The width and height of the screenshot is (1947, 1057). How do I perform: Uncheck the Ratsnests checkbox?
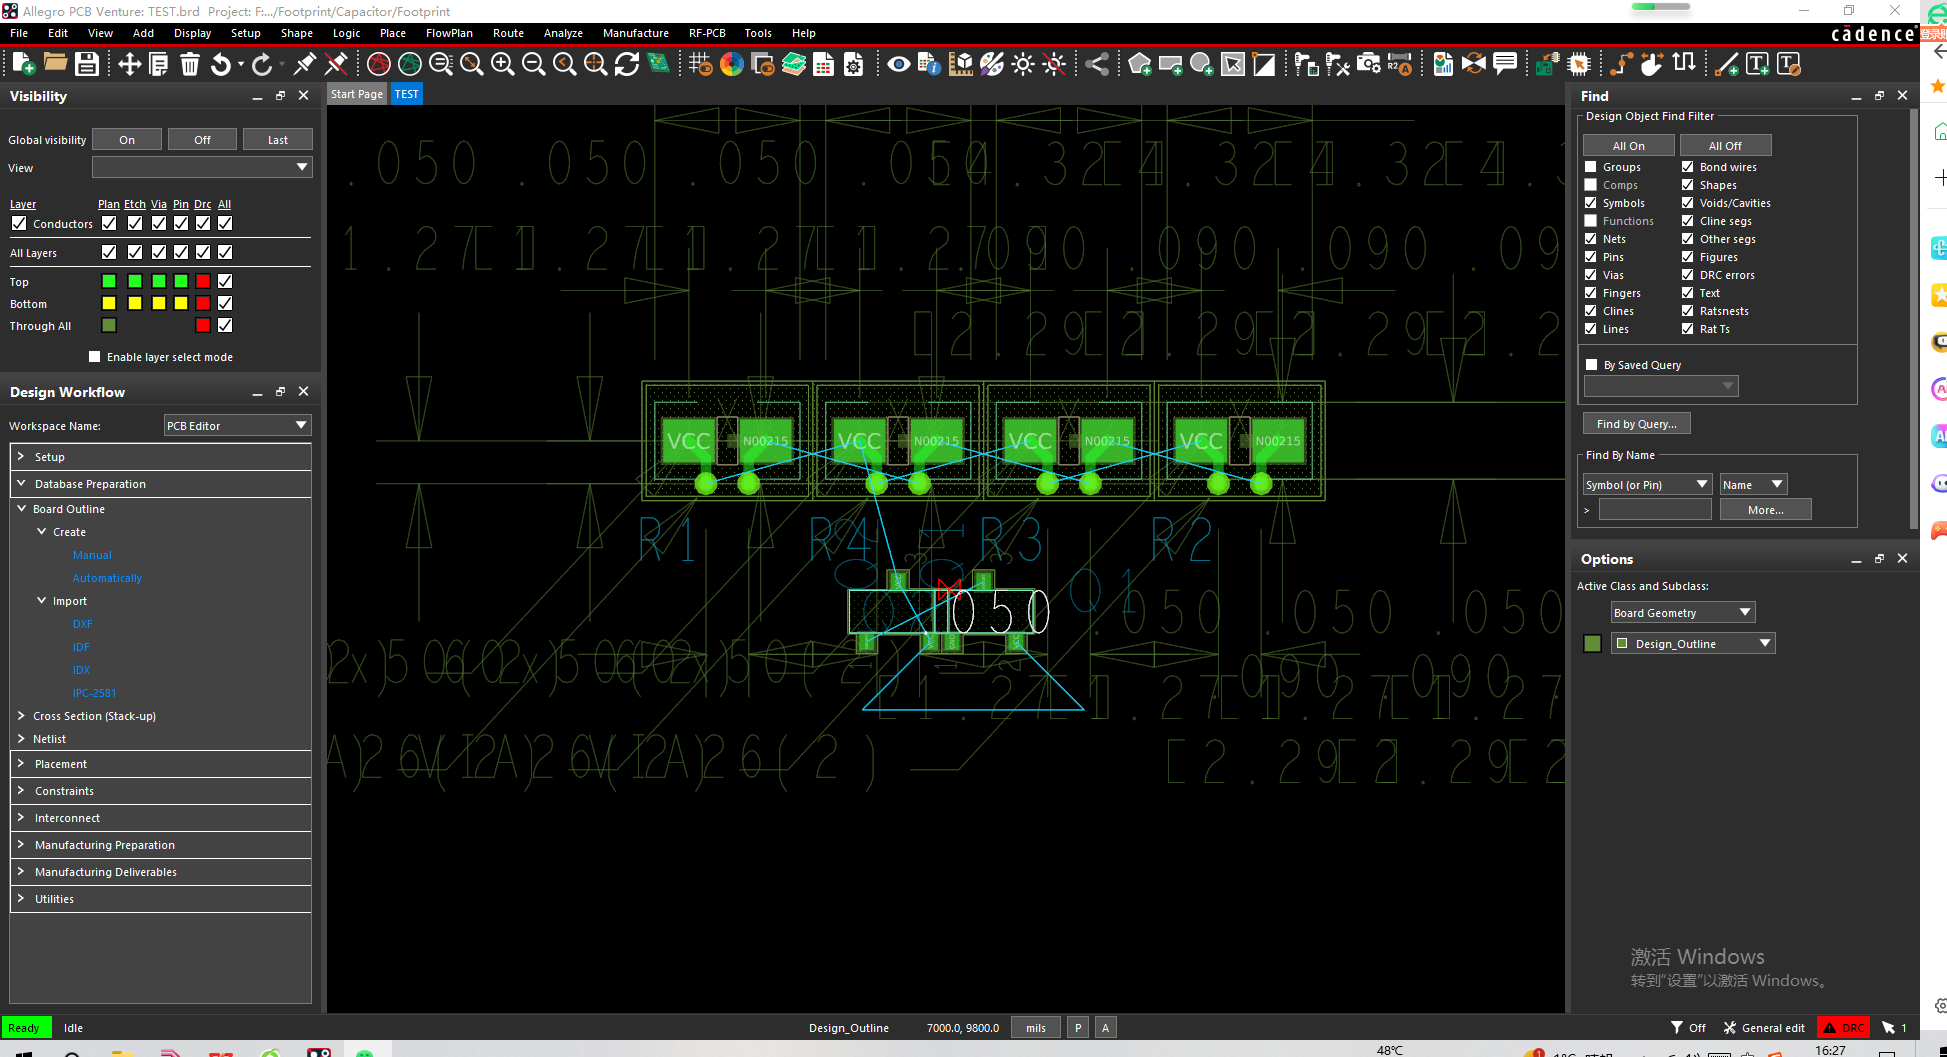1688,311
